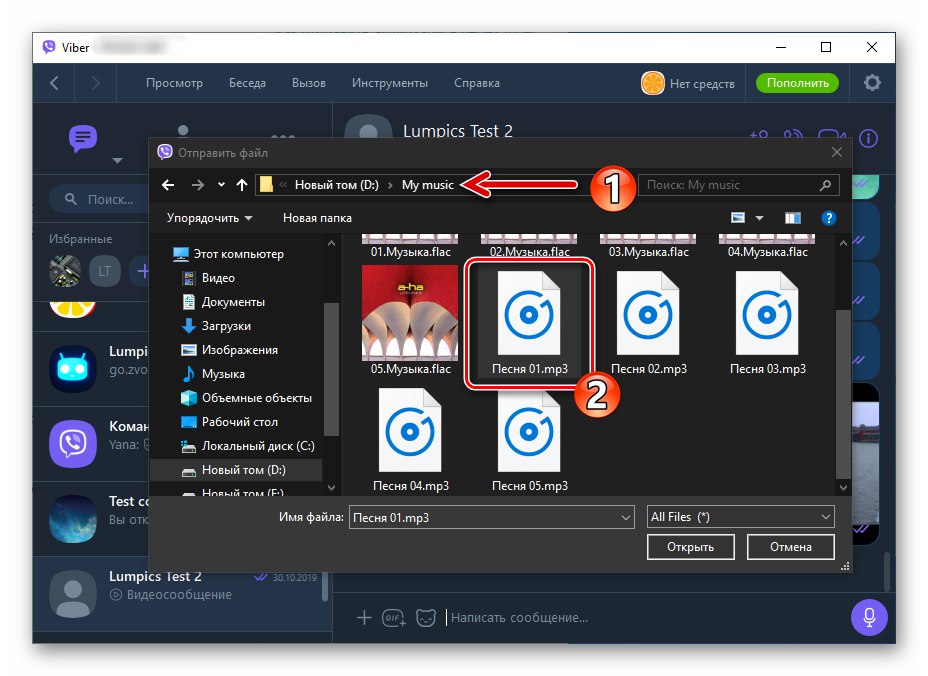
Task: Click the Viber Поиск search field
Action: pyautogui.click(x=101, y=199)
